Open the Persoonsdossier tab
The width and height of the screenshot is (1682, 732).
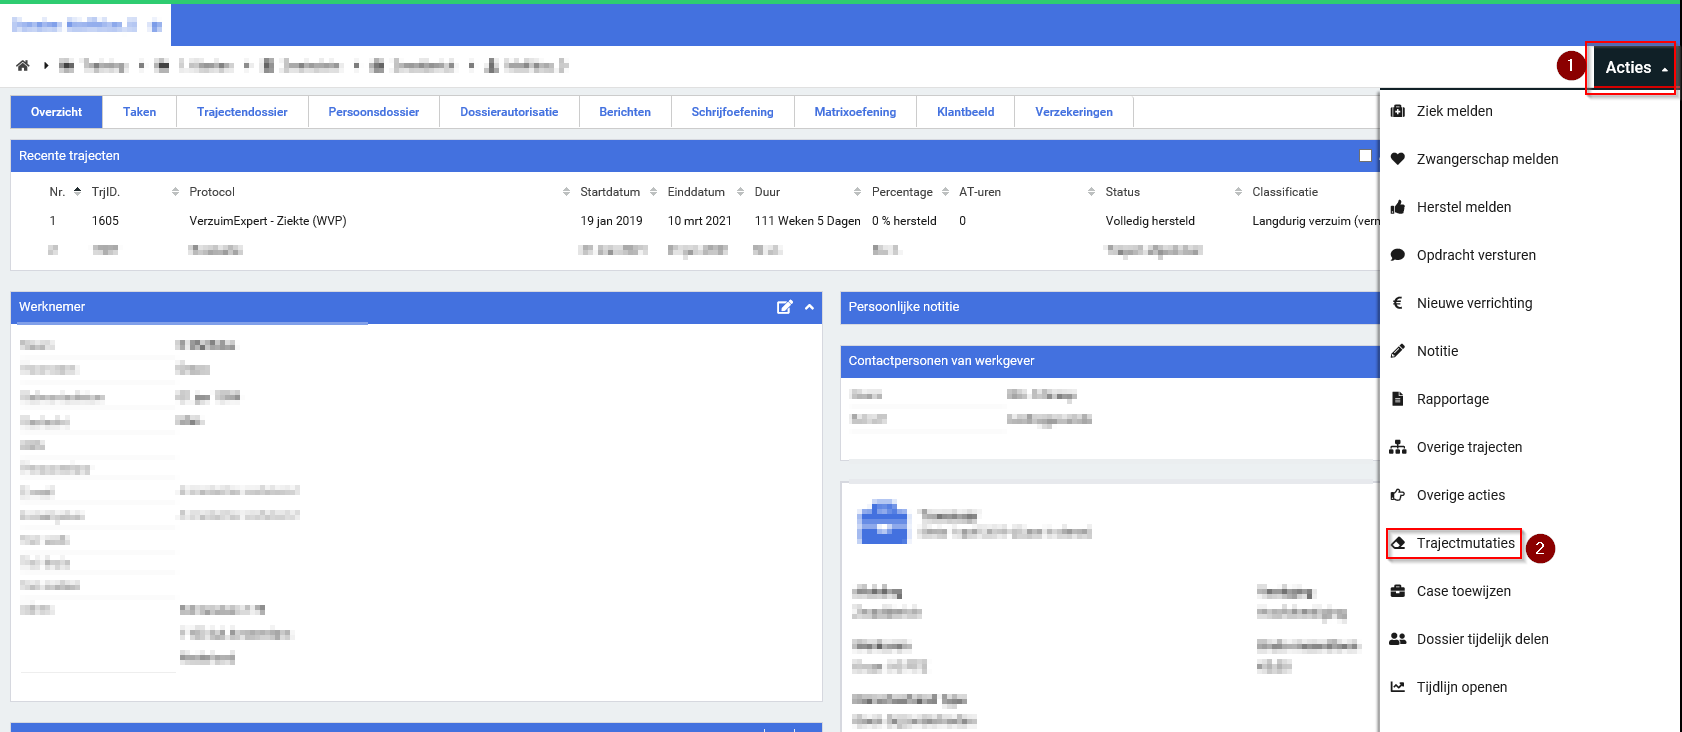374,112
